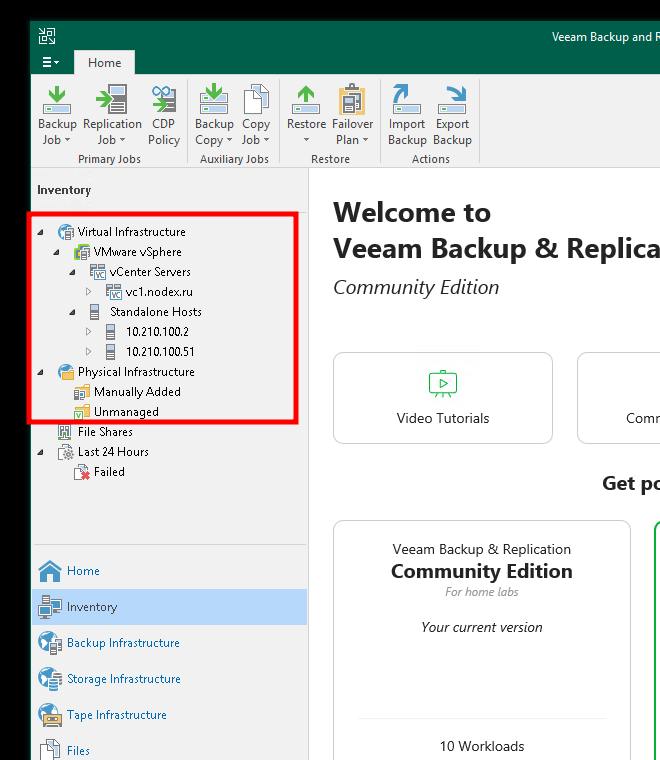Open the Video Tutorials card

(x=443, y=398)
